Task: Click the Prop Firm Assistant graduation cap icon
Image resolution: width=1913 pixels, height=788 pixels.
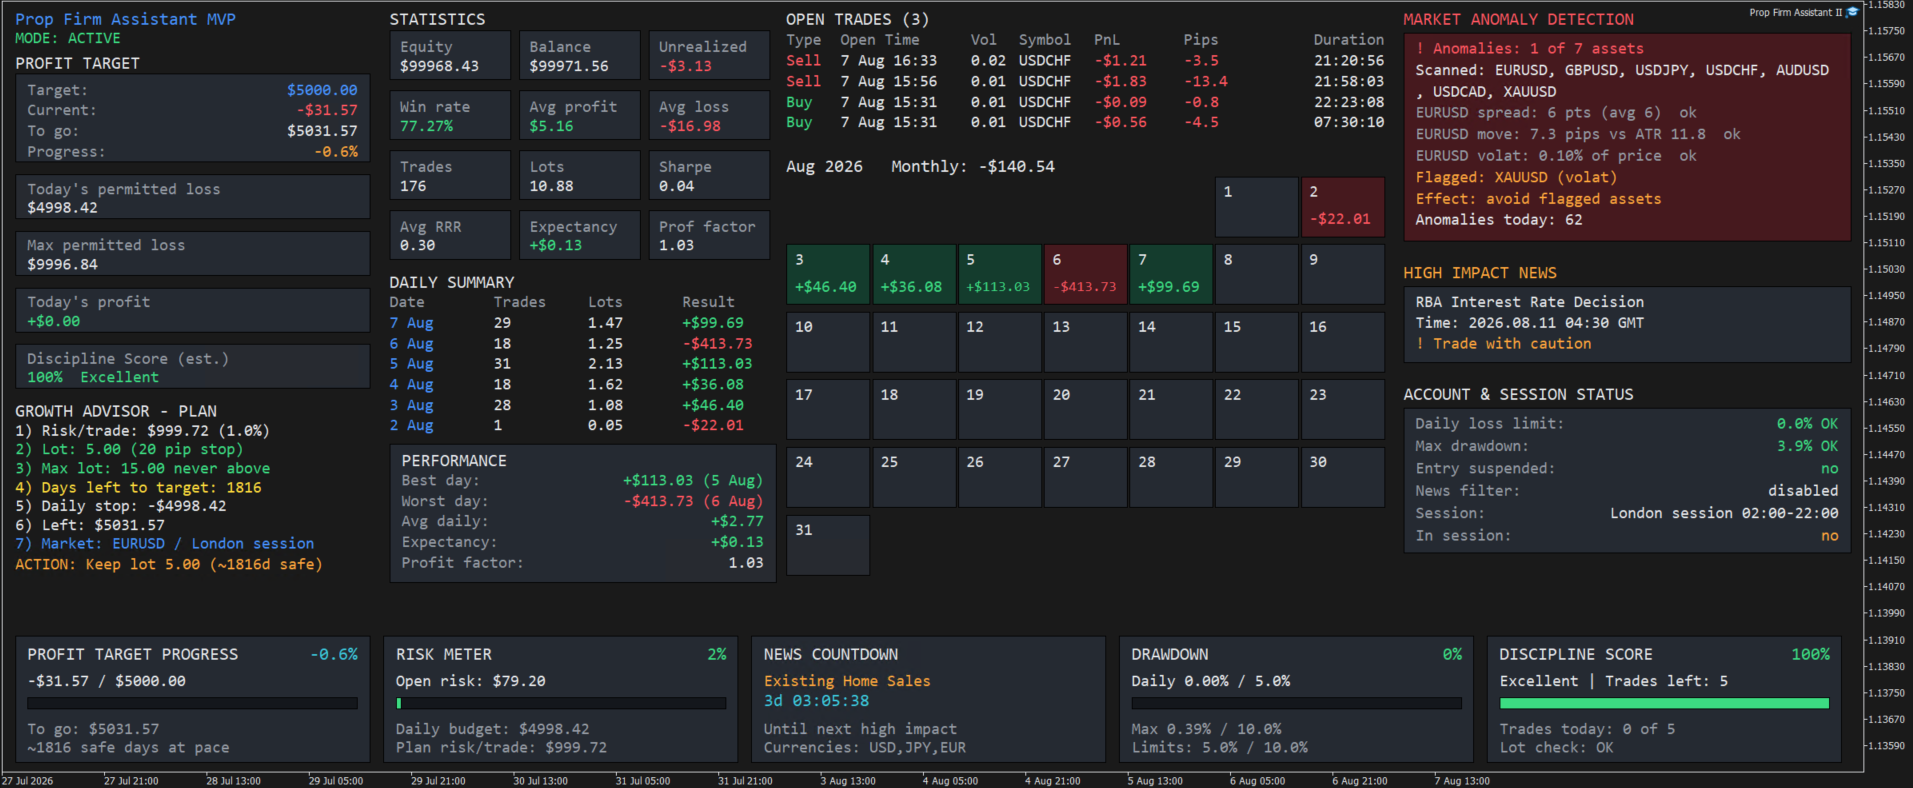Action: (1852, 12)
